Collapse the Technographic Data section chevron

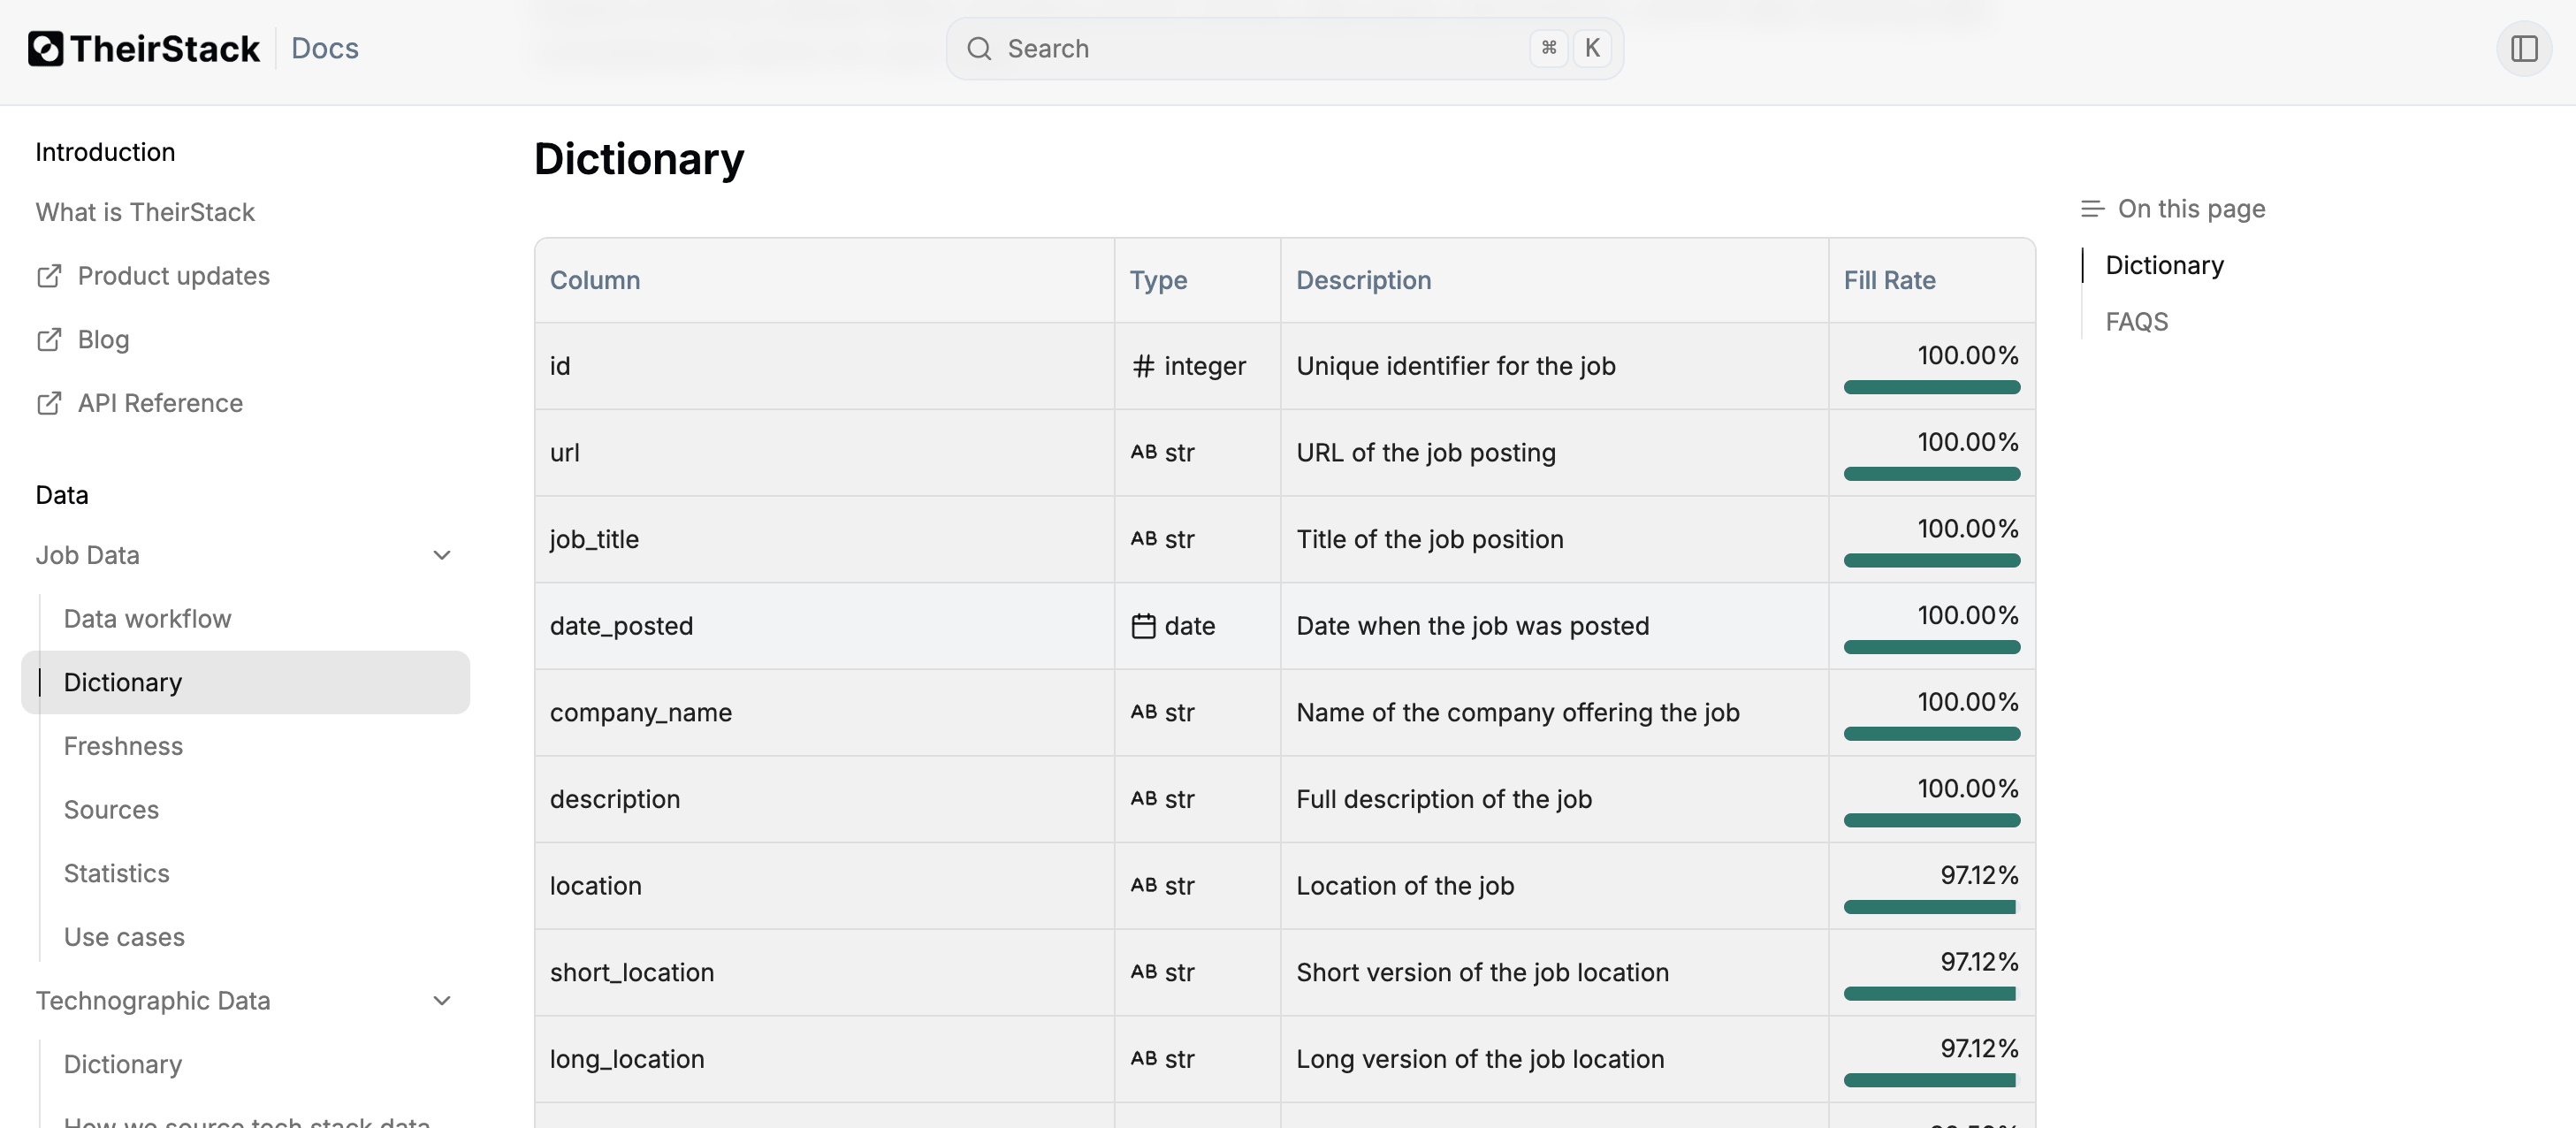point(441,1001)
